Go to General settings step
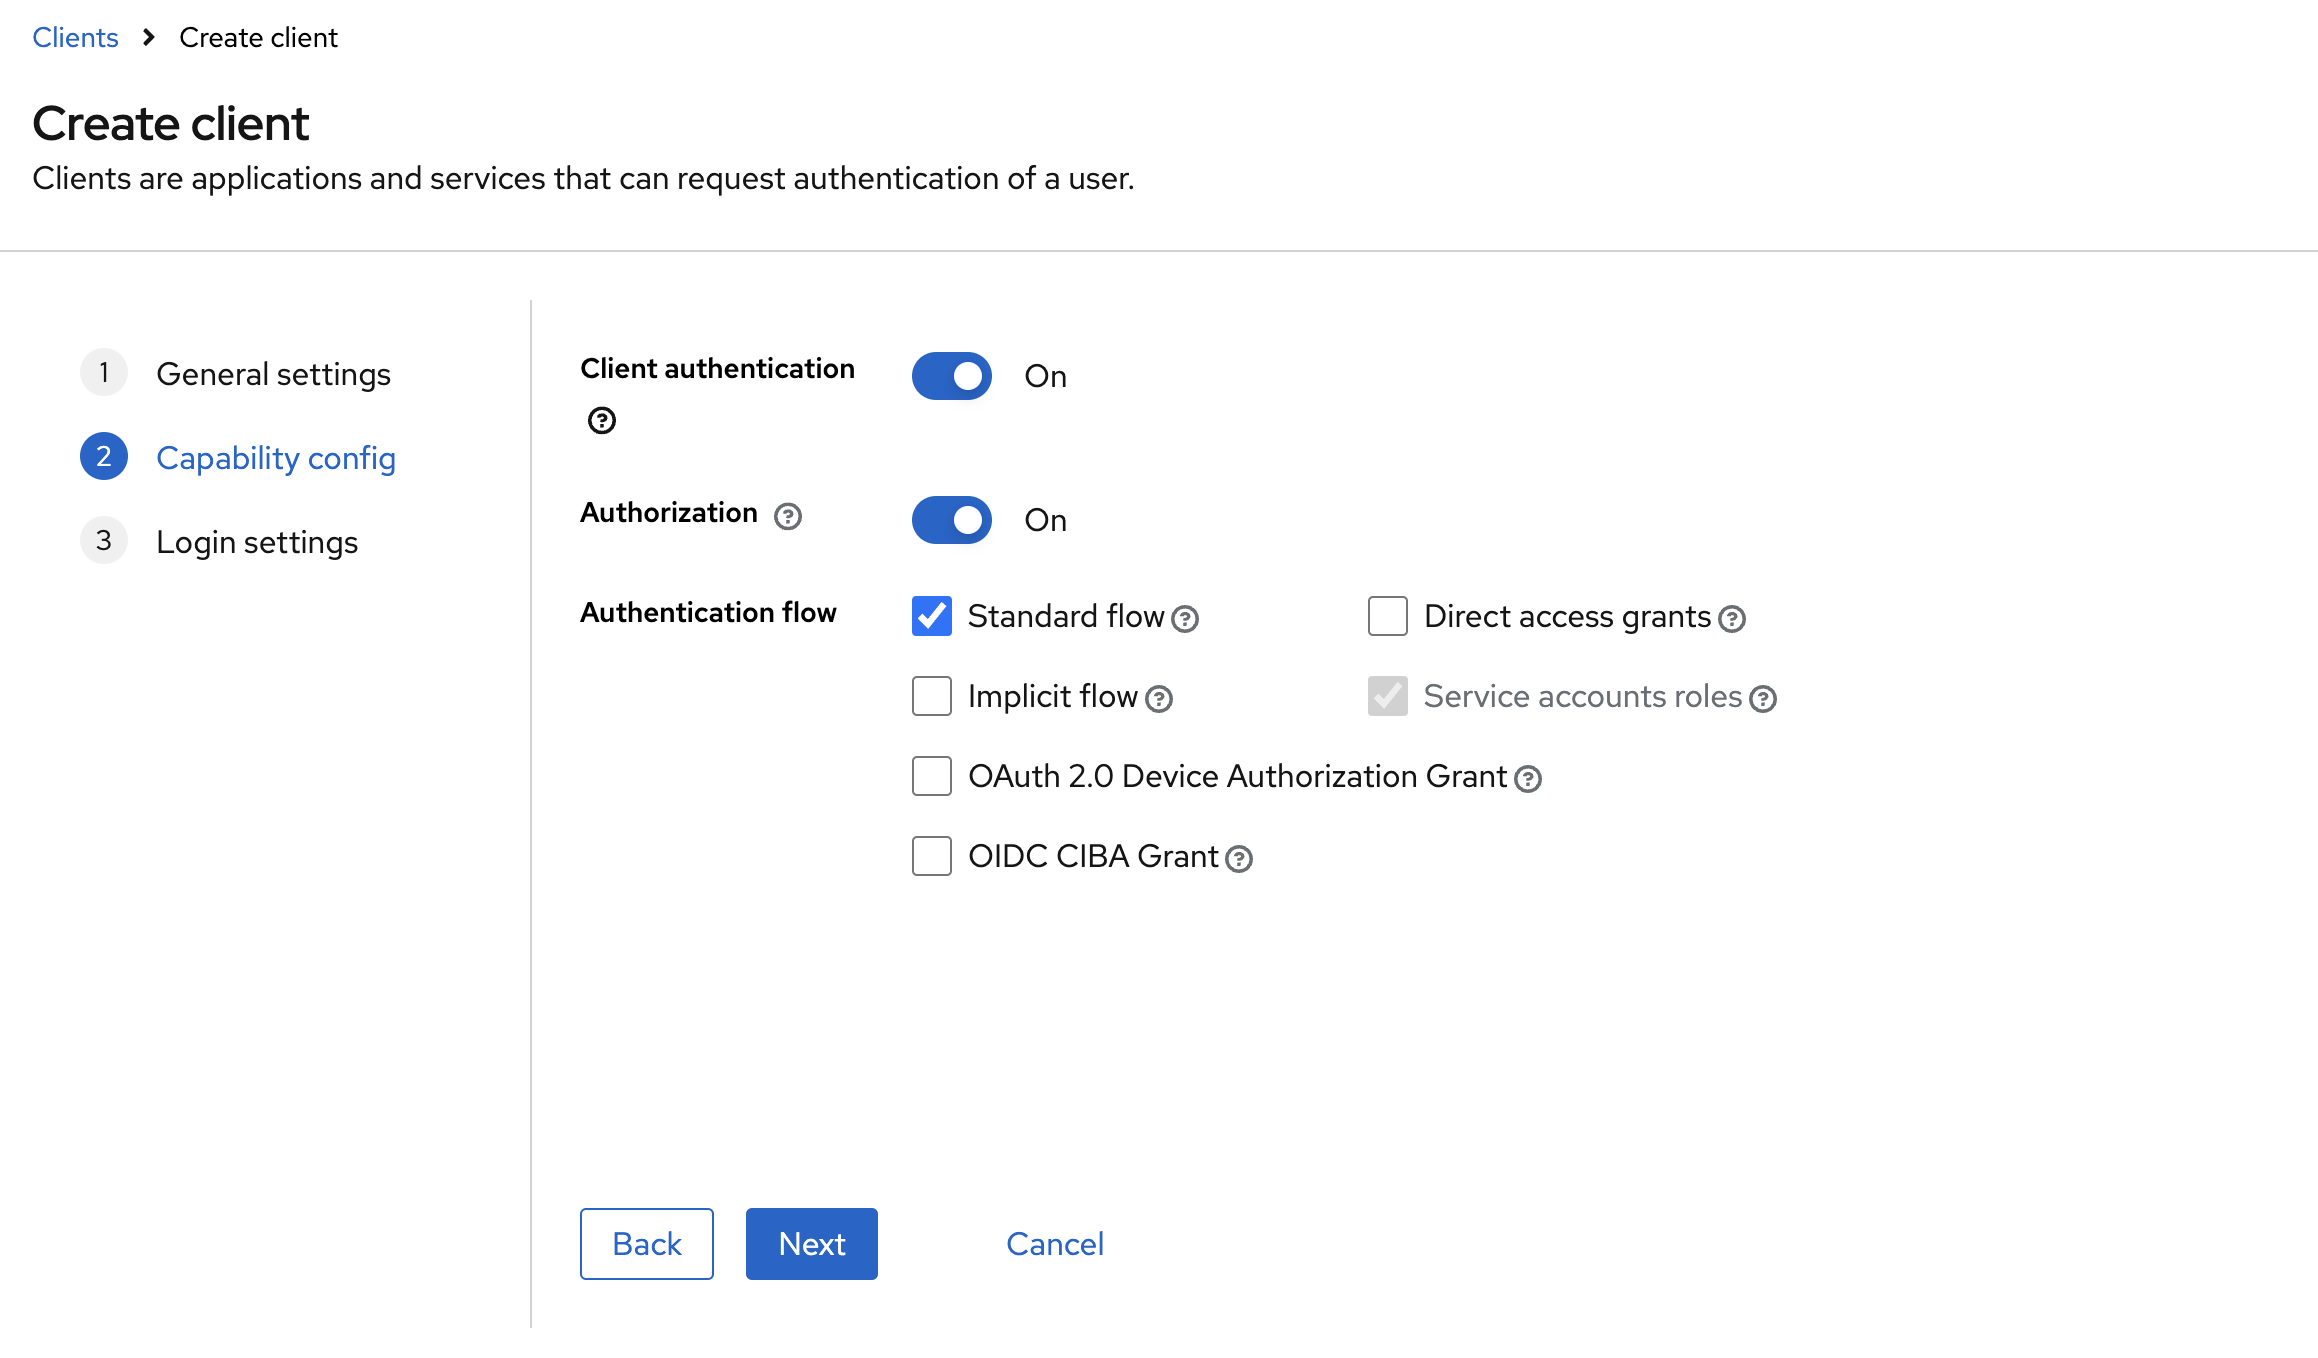The width and height of the screenshot is (2318, 1358). (x=273, y=374)
